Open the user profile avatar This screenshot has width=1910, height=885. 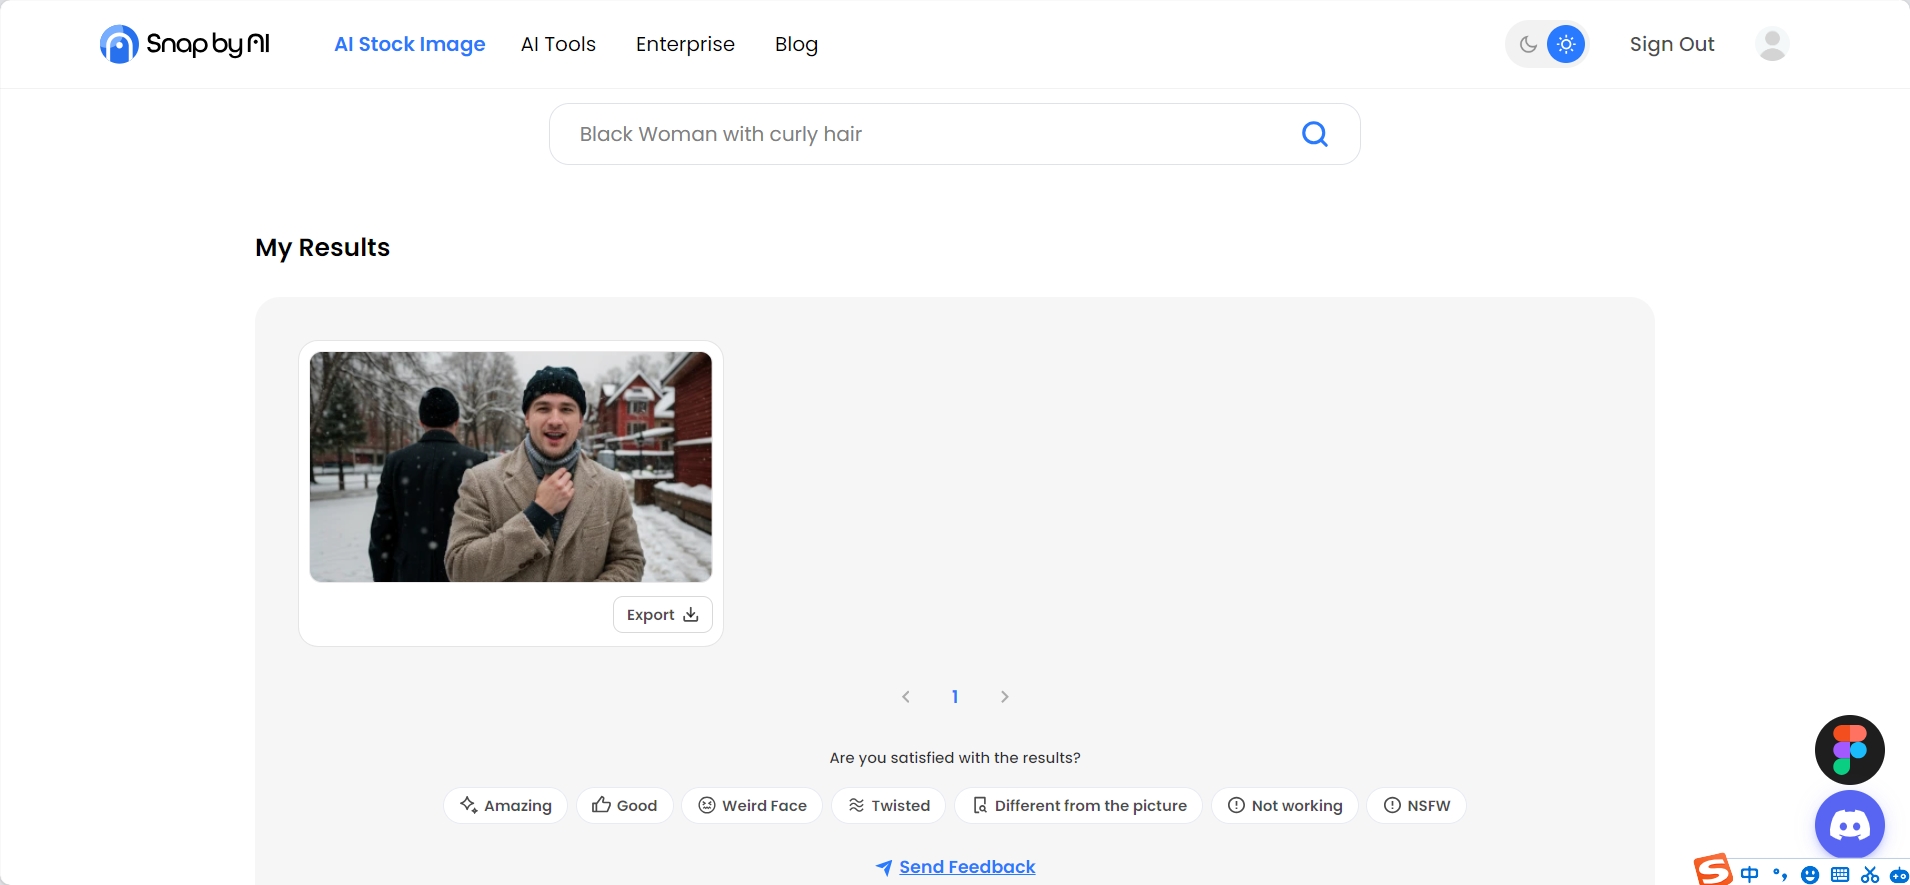1772,44
